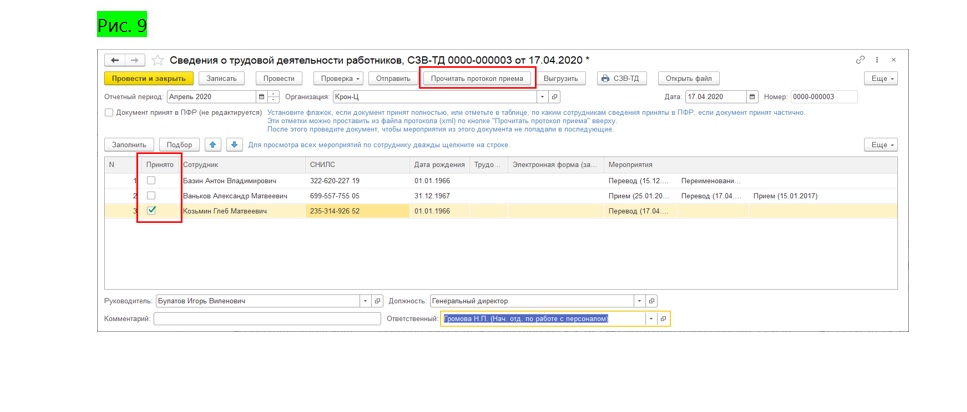
Task: Uncheck Принято for Козьмин Глеб Матвеевич
Action: [x=151, y=211]
